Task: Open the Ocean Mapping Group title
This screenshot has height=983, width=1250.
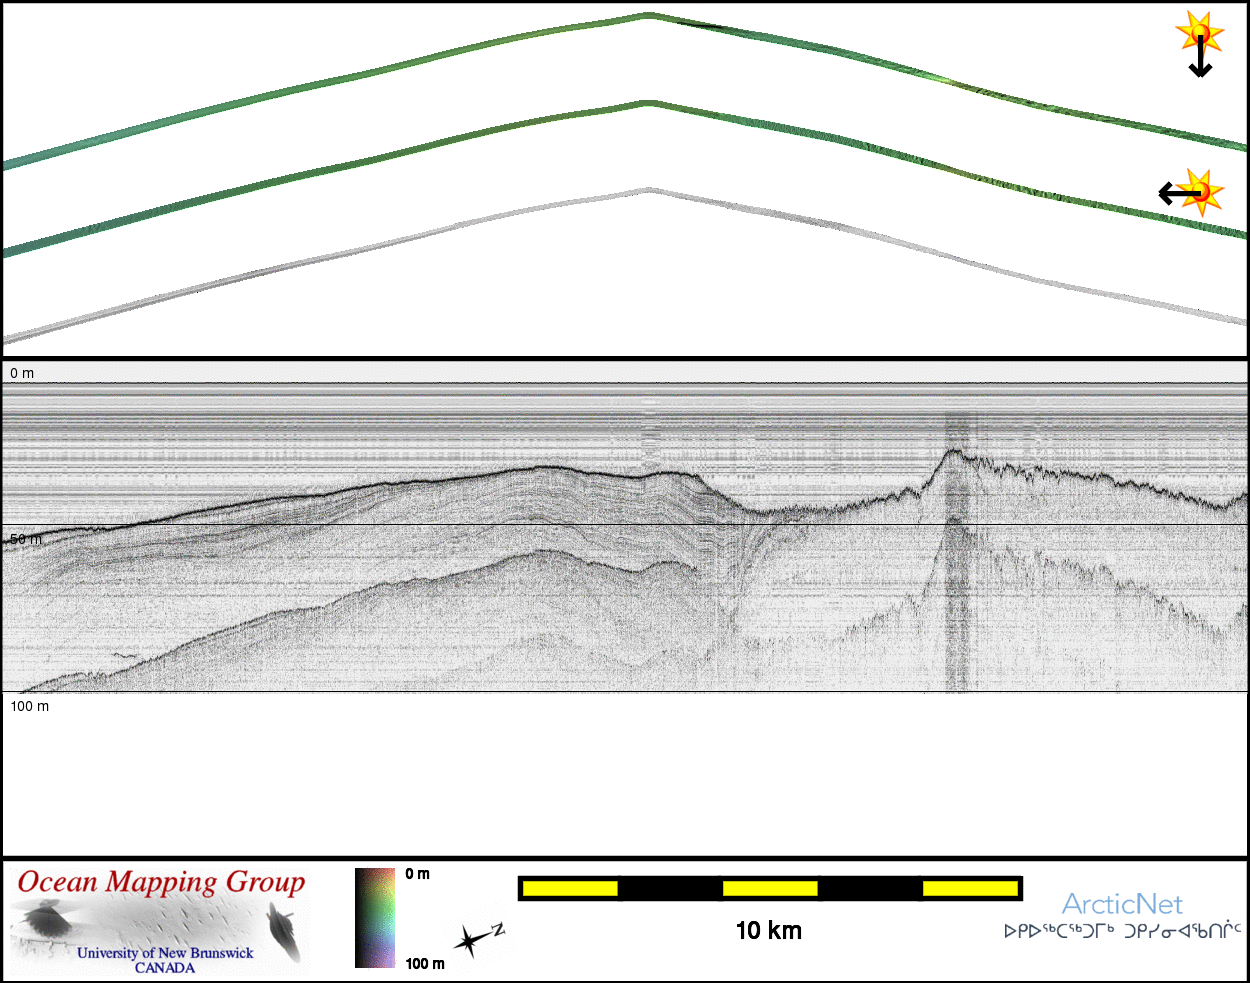Action: point(162,883)
